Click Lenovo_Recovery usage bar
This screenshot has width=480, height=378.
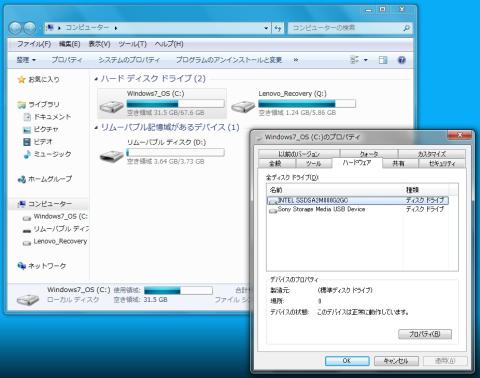(307, 104)
